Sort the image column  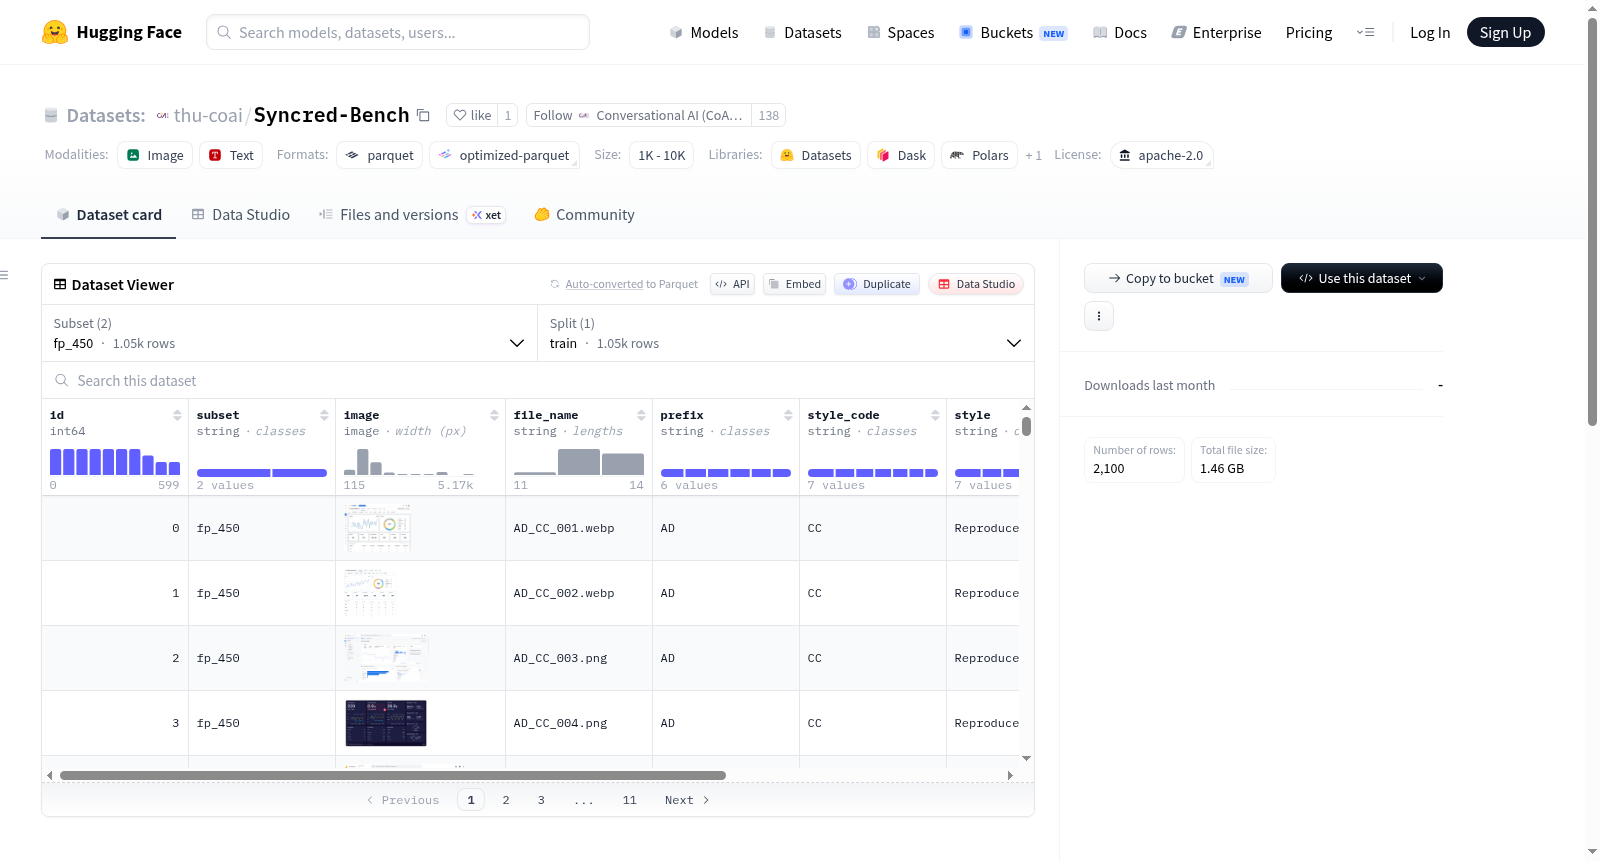[494, 415]
